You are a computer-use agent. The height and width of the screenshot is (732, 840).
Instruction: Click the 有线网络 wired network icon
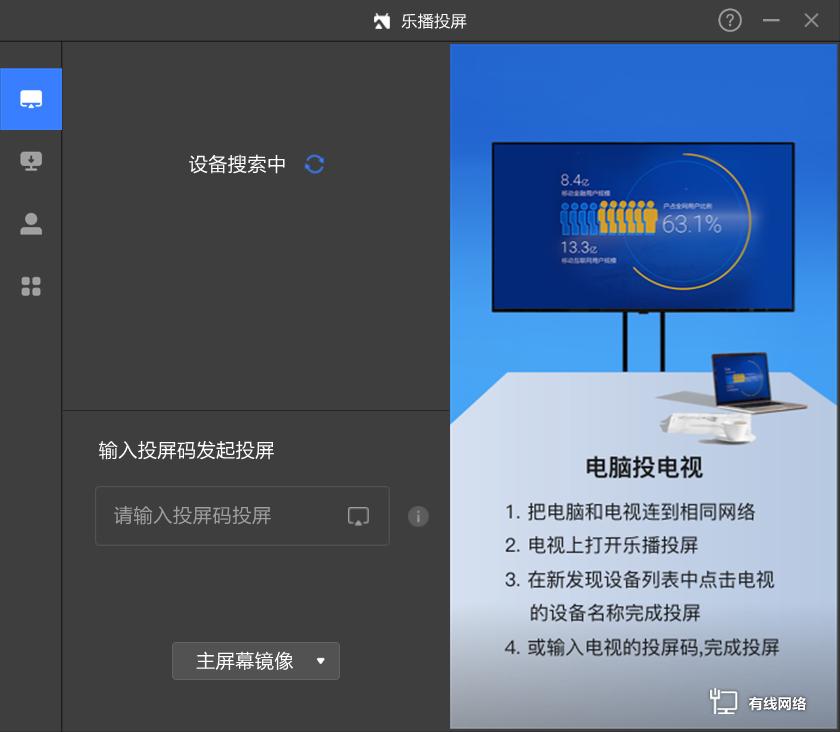(x=723, y=701)
